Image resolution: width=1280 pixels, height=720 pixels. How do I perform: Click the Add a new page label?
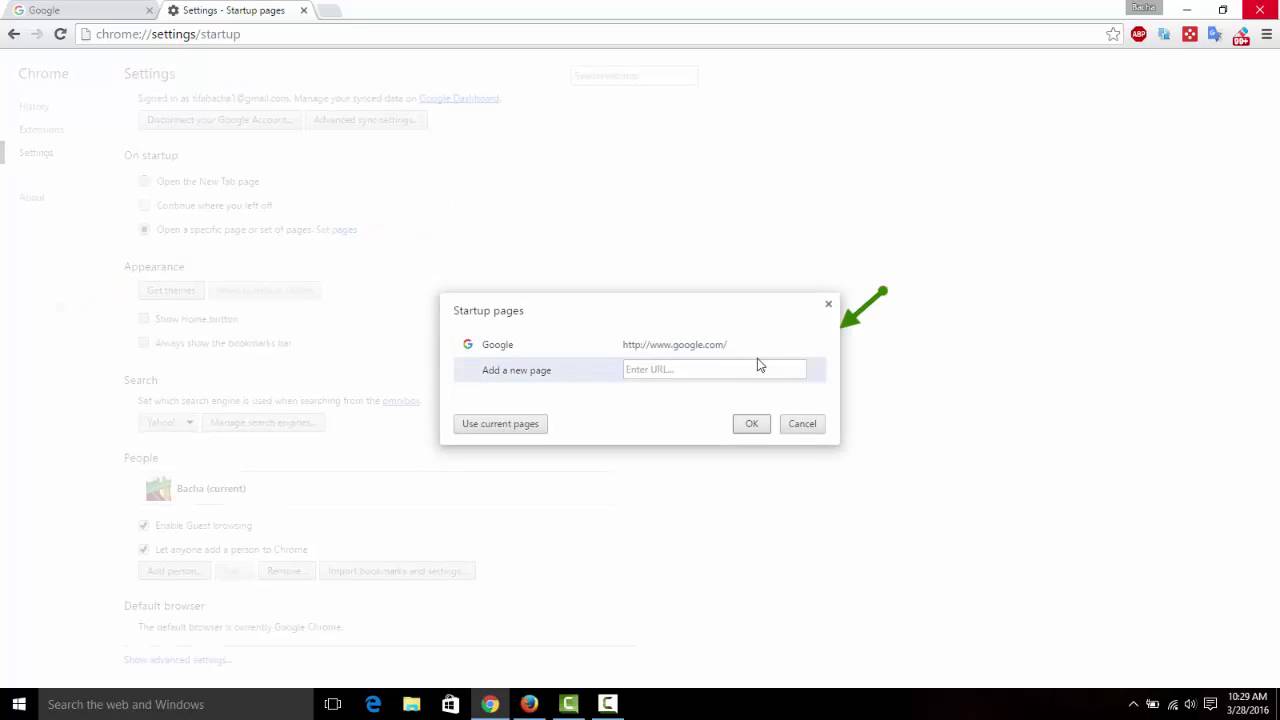point(516,370)
